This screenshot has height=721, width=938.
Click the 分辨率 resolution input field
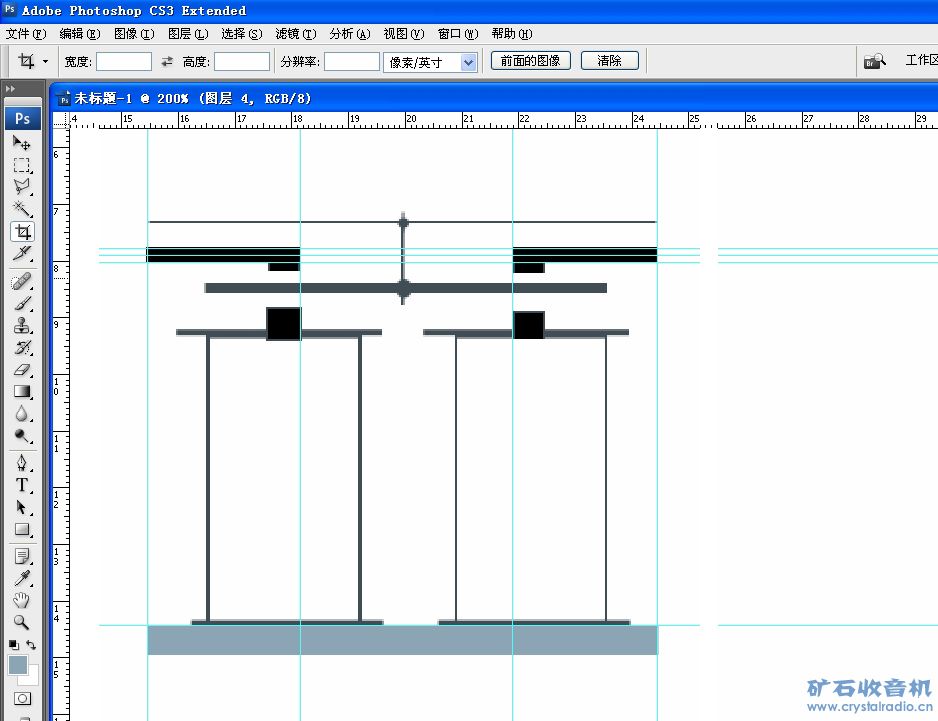point(352,62)
